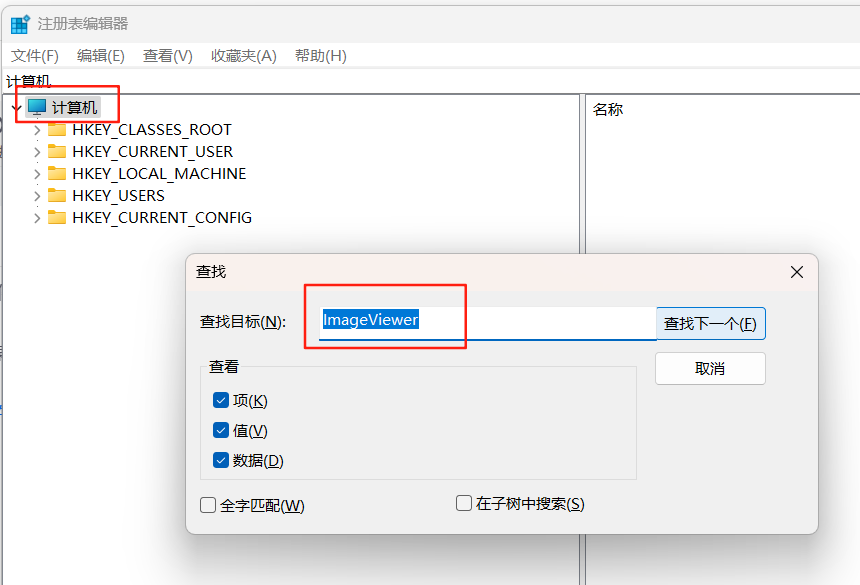Toggle the 数据(D) checkbox
Viewport: 860px width, 585px height.
tap(220, 460)
